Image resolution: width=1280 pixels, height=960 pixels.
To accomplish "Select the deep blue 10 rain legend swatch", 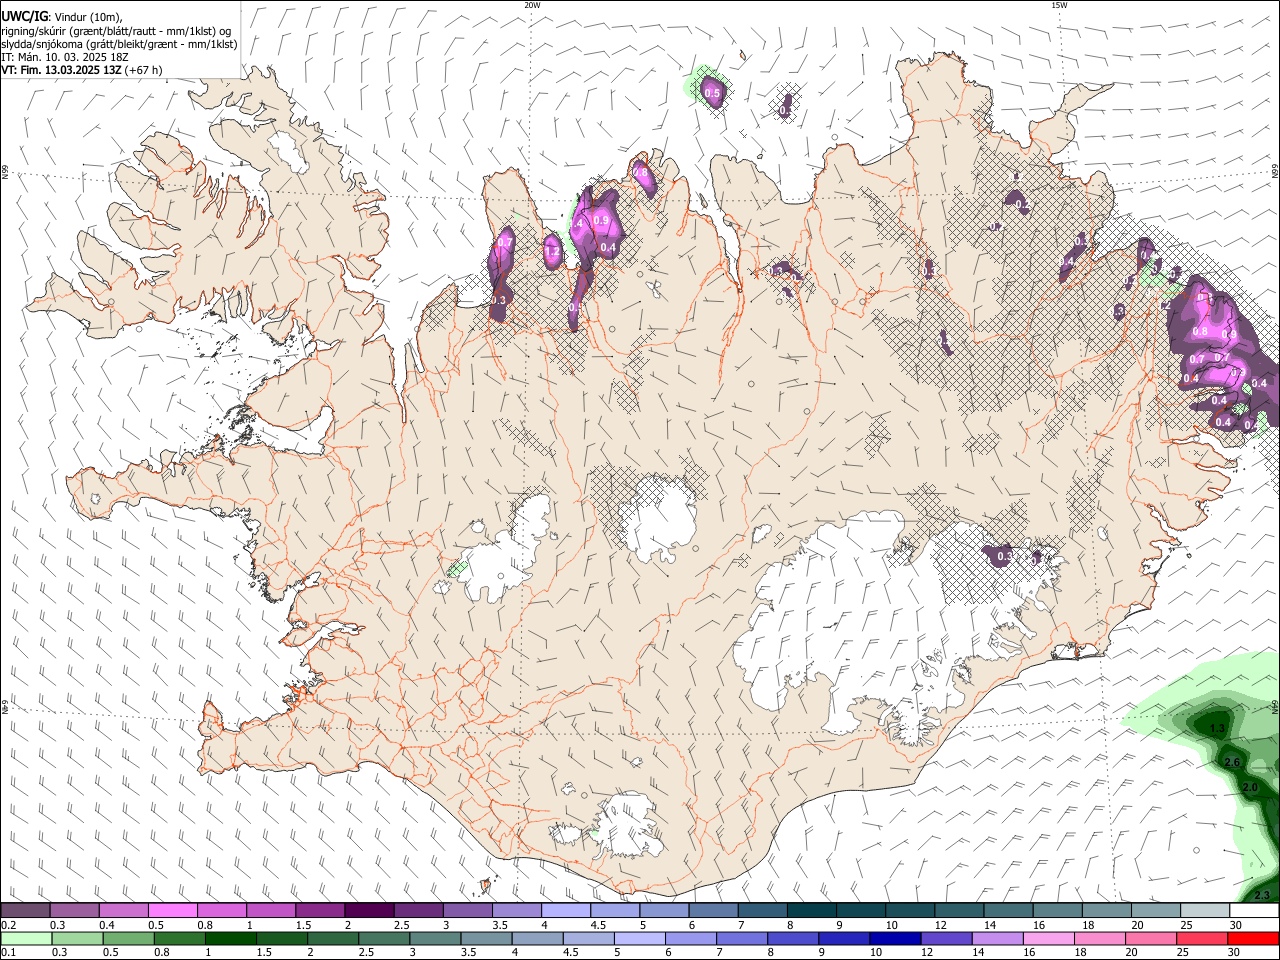I will [x=895, y=938].
